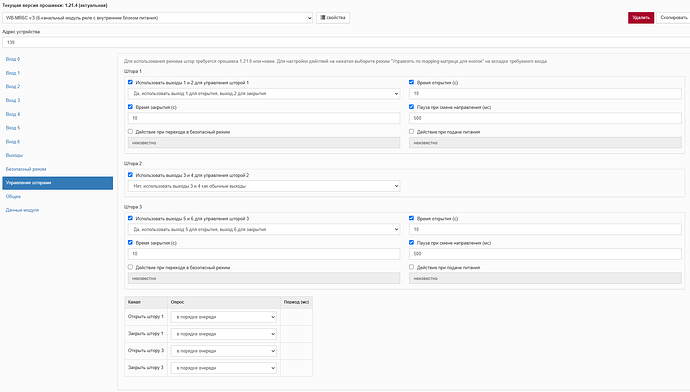This screenshot has height=392, width=690.
Task: Open polling dropdown for Открыть штору 1
Action: (224, 317)
